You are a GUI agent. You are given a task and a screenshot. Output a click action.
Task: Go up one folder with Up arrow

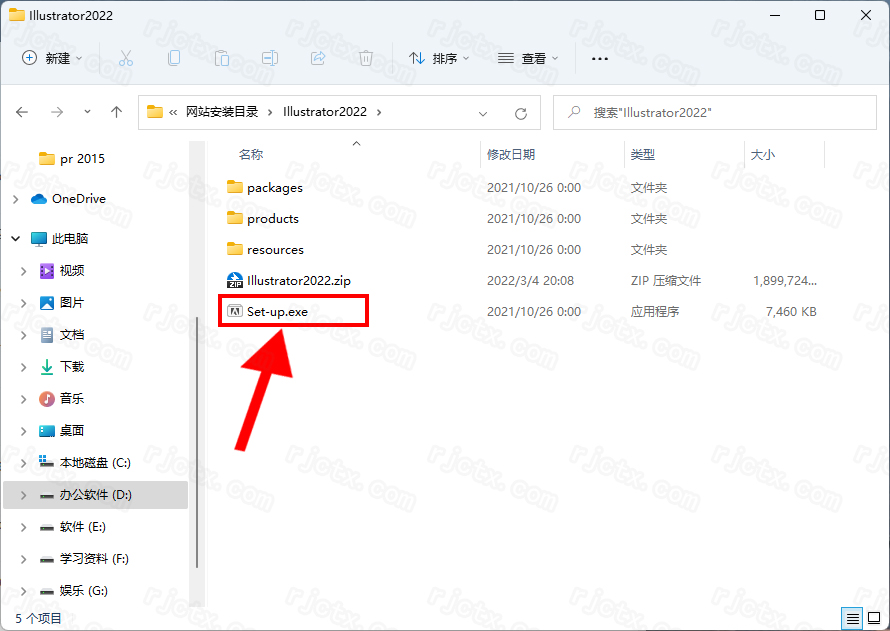tap(116, 113)
